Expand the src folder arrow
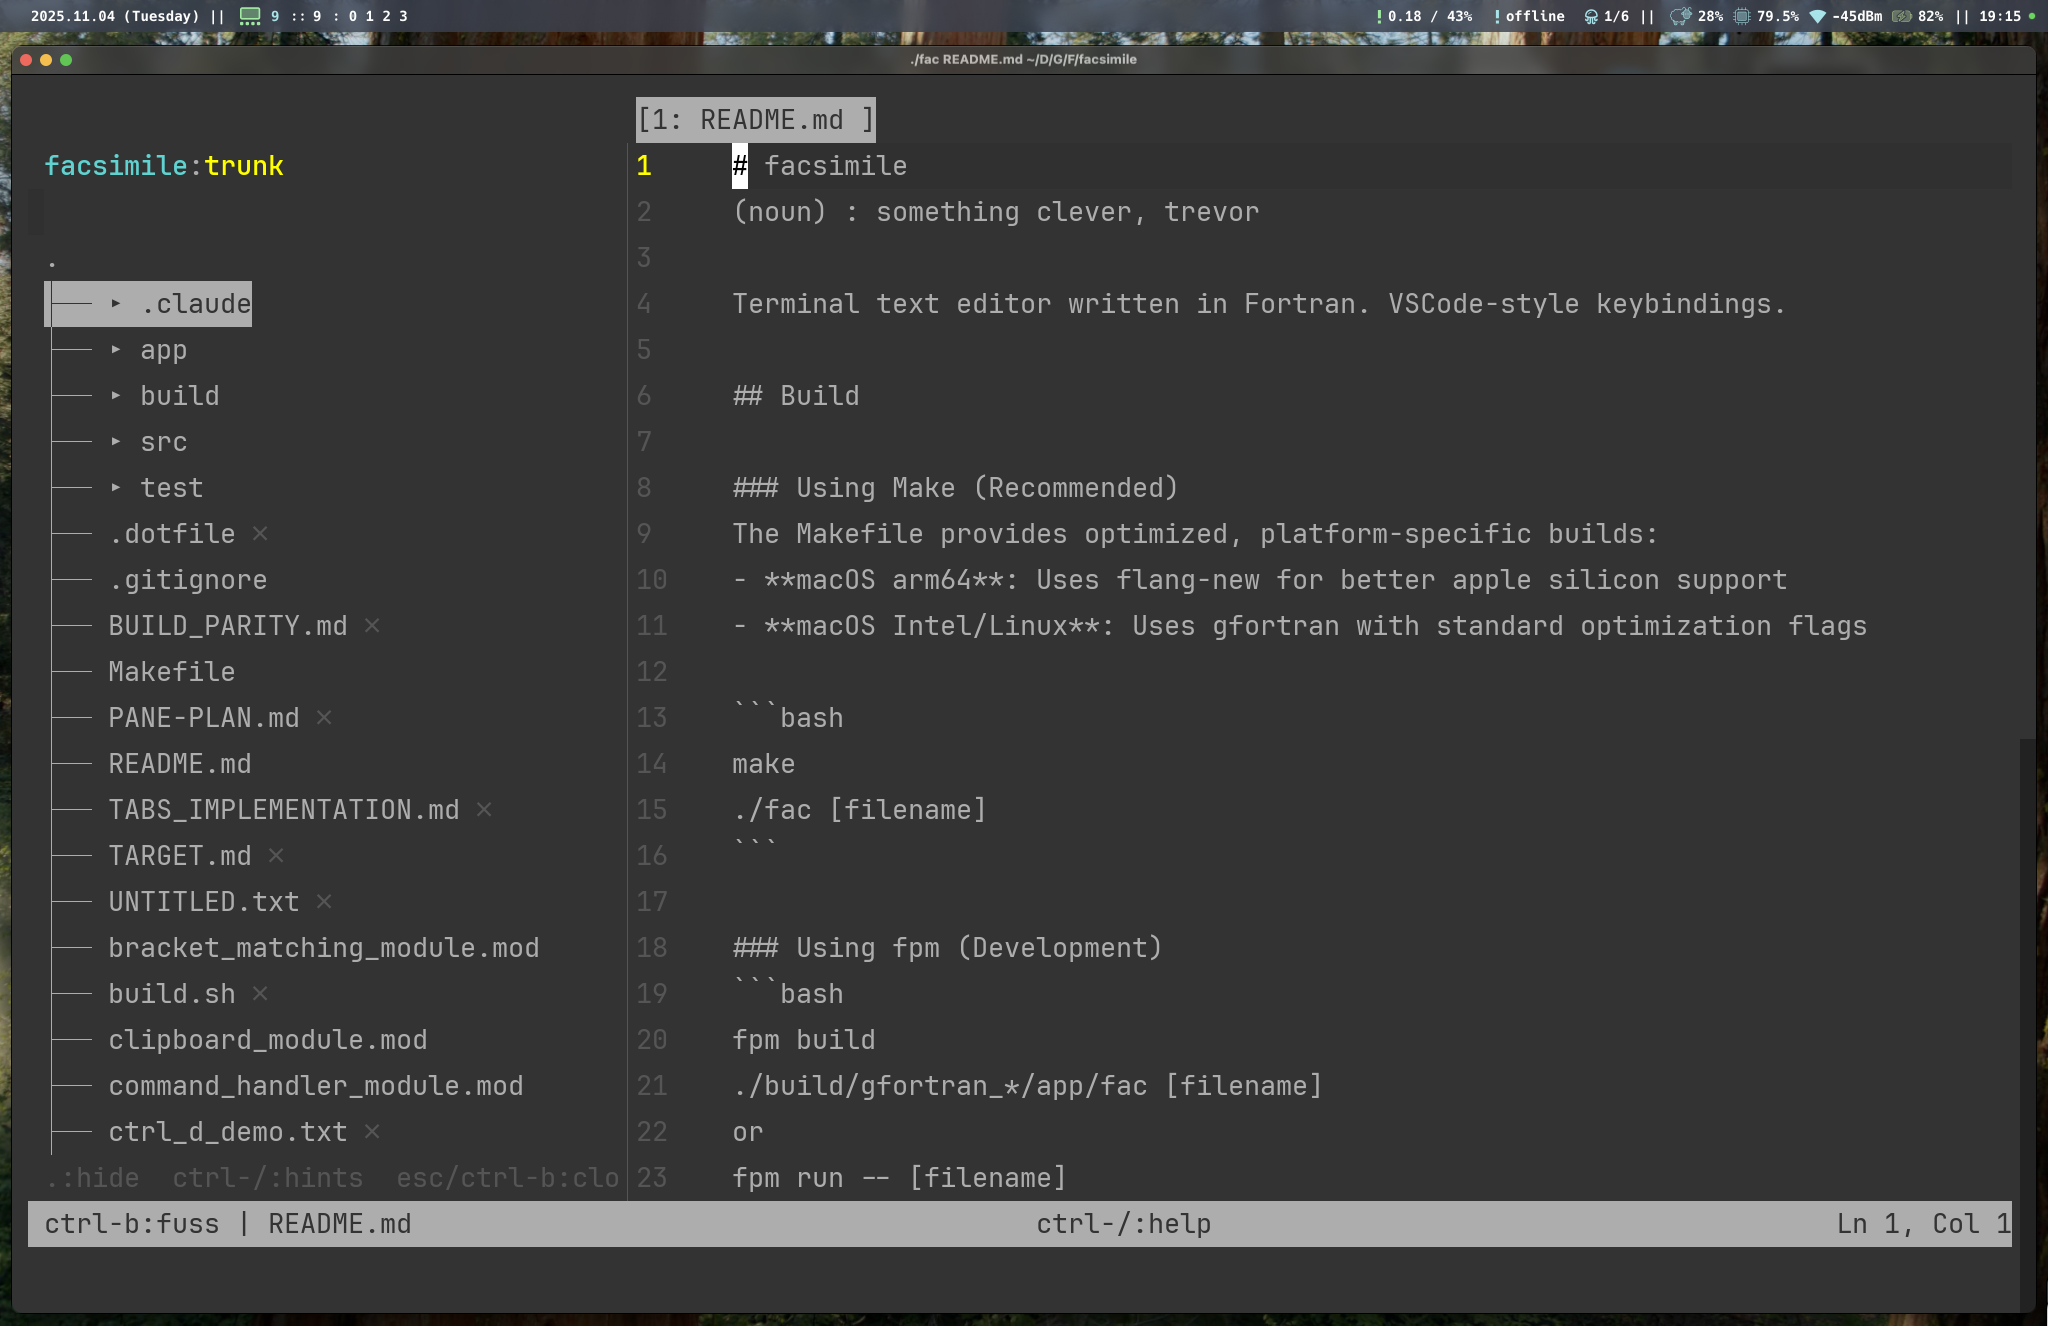The width and height of the screenshot is (2048, 1326). [x=116, y=441]
